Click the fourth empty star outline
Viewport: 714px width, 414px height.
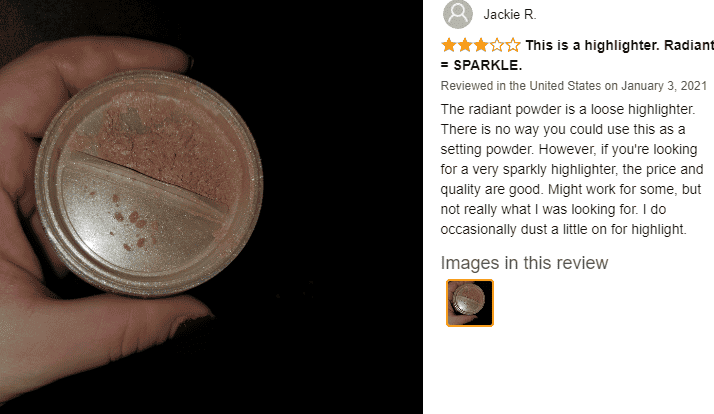coord(497,45)
